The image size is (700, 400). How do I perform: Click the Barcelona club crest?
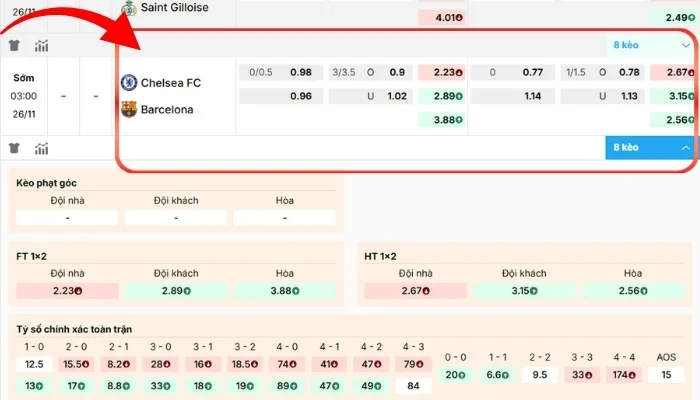pos(128,109)
